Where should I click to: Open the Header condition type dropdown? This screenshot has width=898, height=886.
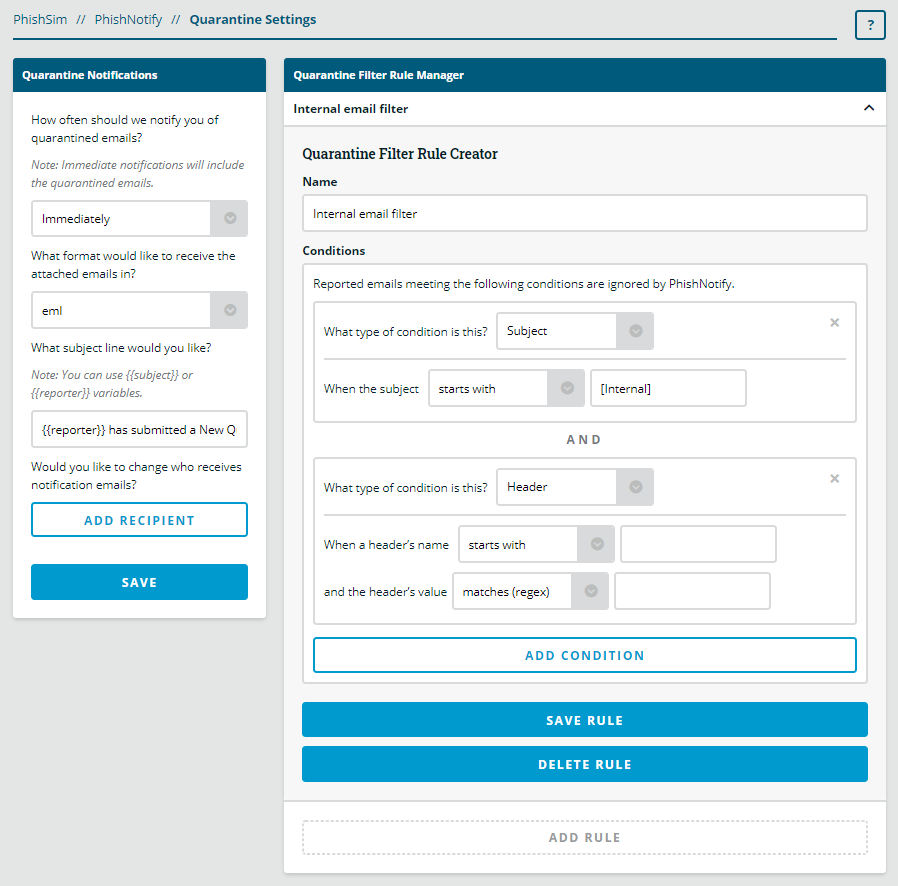[x=575, y=487]
